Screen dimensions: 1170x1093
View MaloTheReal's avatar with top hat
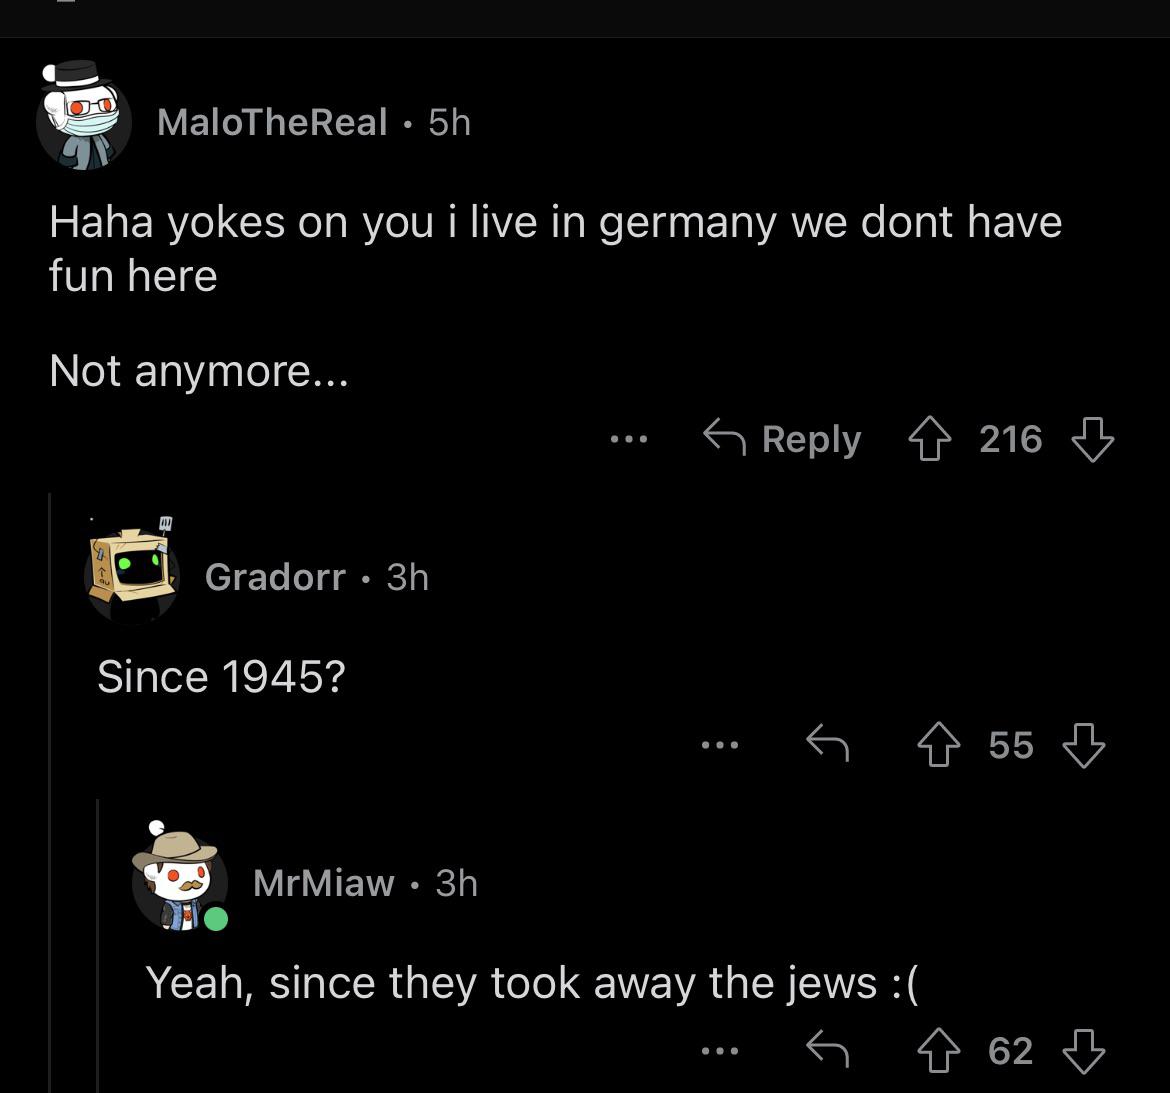tap(84, 116)
